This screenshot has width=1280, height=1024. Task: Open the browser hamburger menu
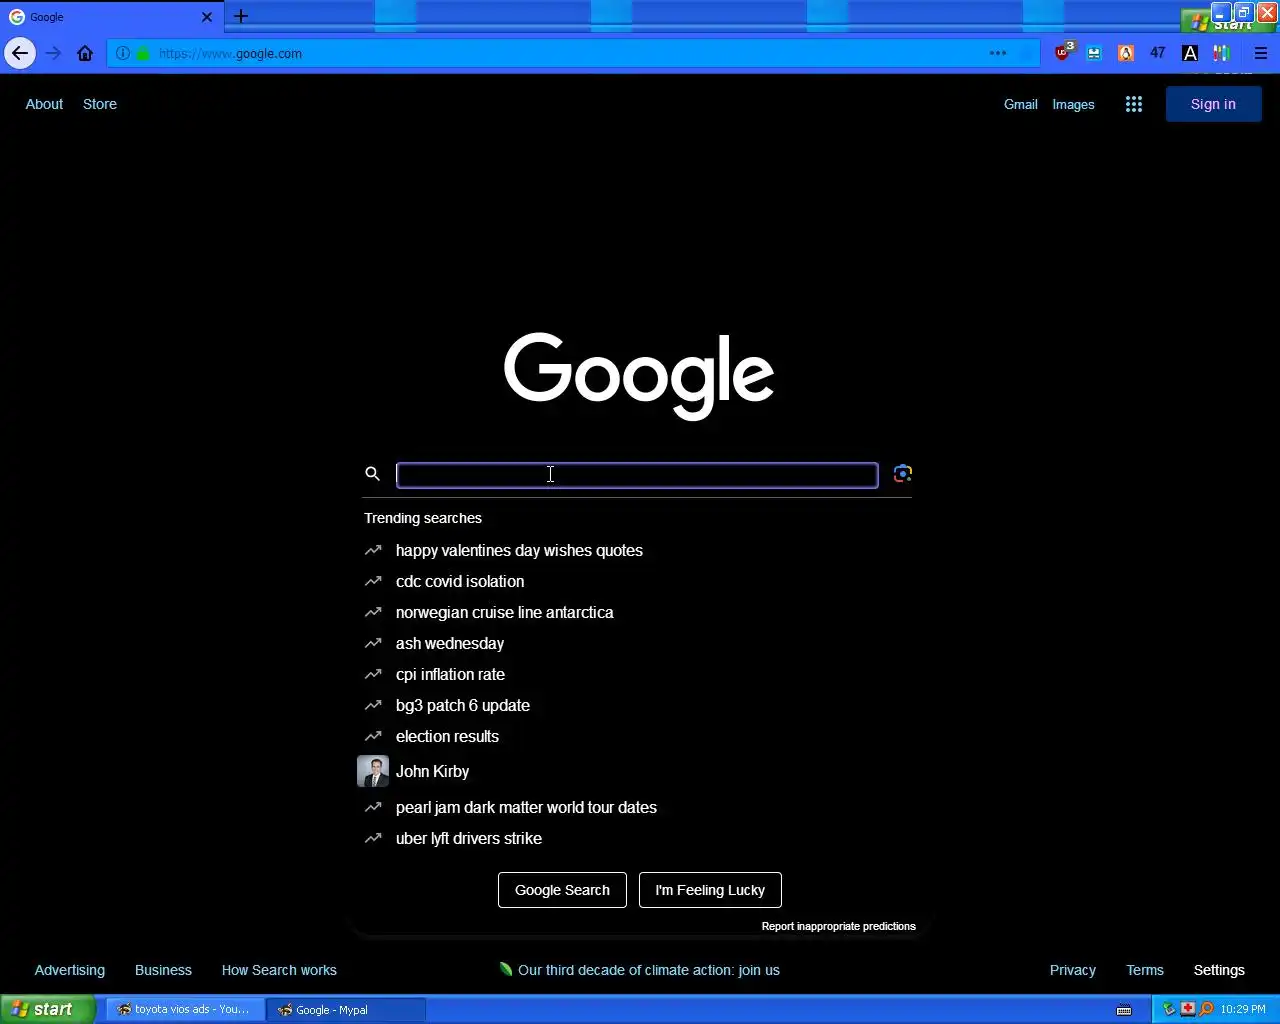[1260, 54]
